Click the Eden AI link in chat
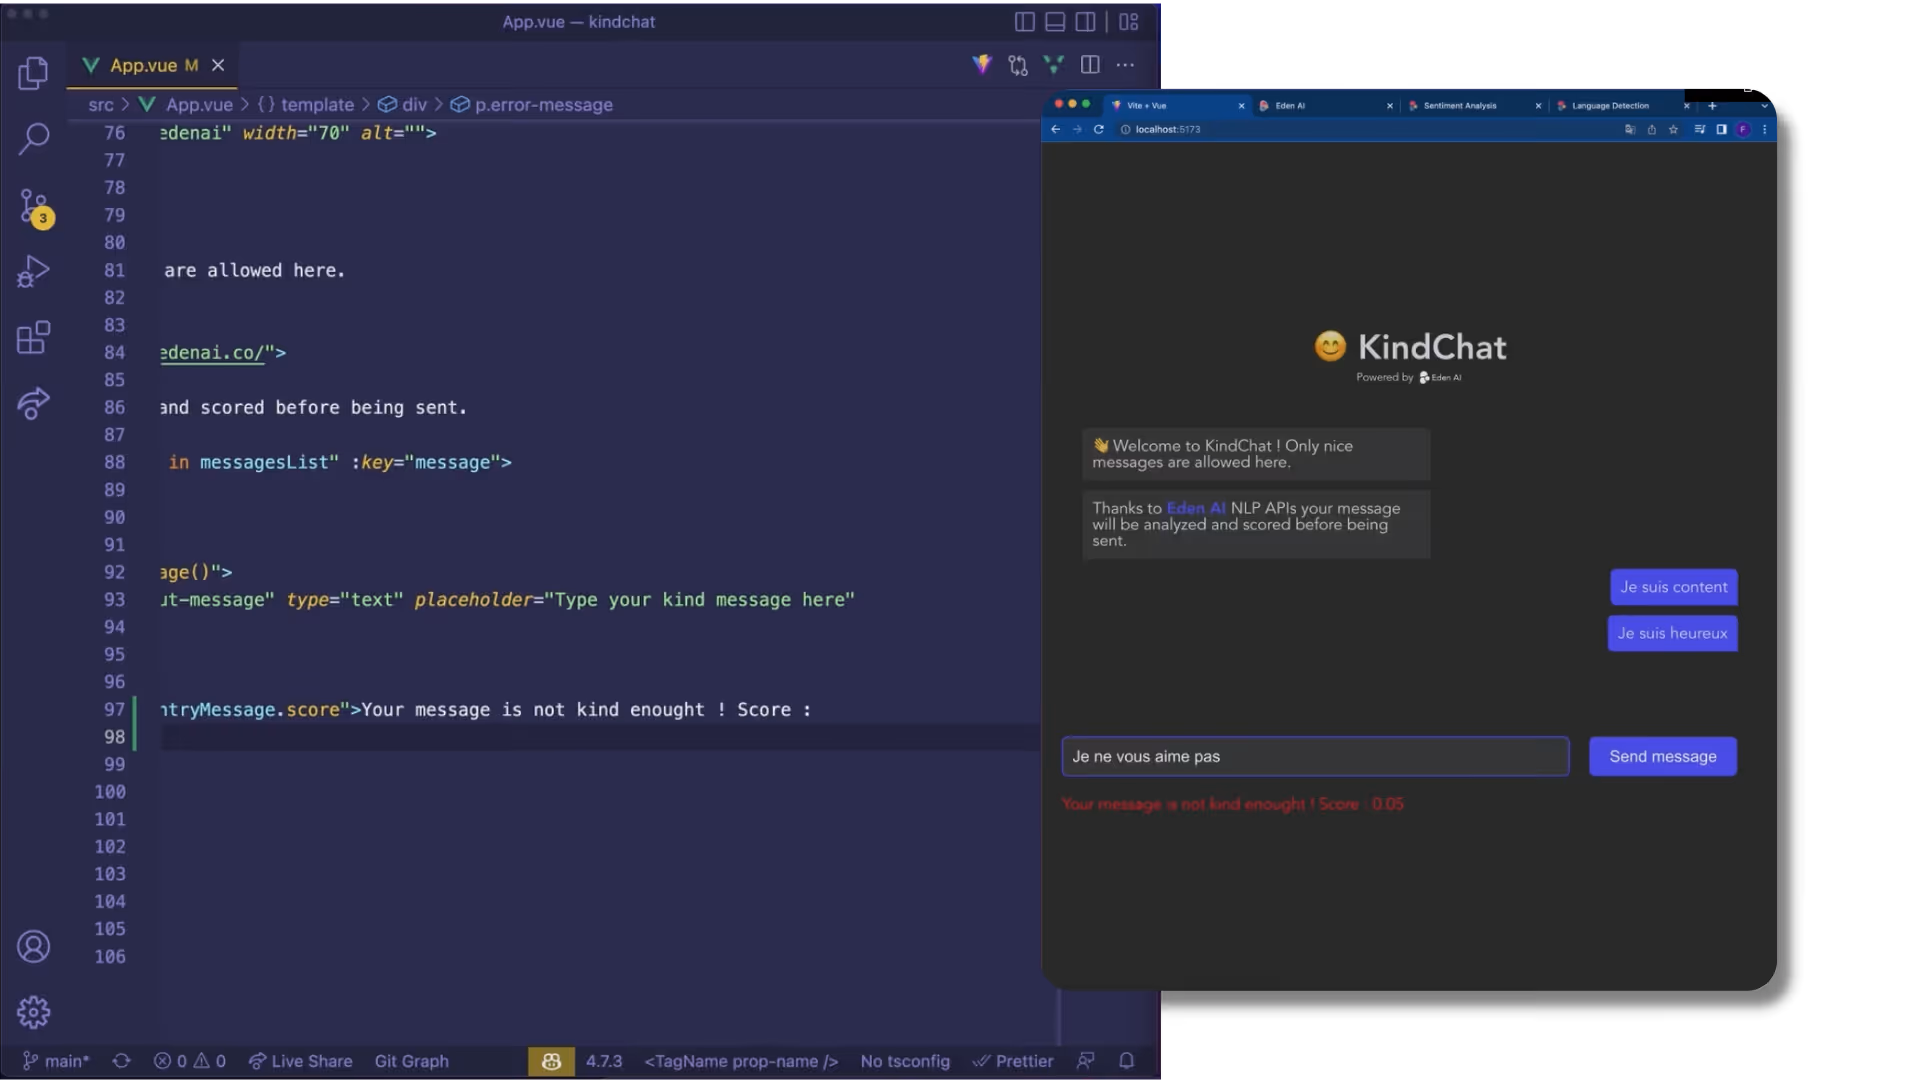 [1195, 508]
